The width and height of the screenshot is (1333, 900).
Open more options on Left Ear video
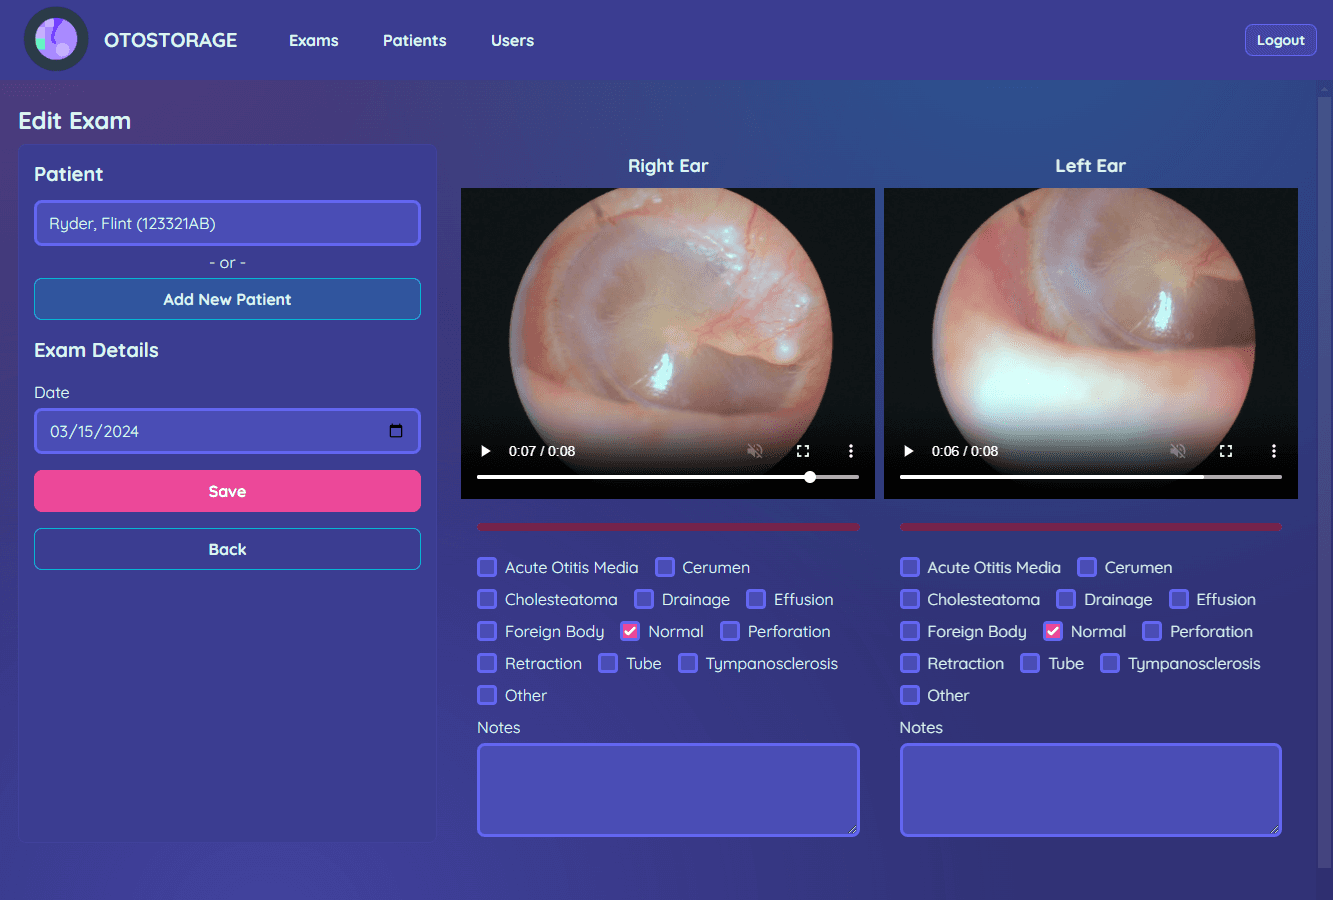pyautogui.click(x=1274, y=451)
